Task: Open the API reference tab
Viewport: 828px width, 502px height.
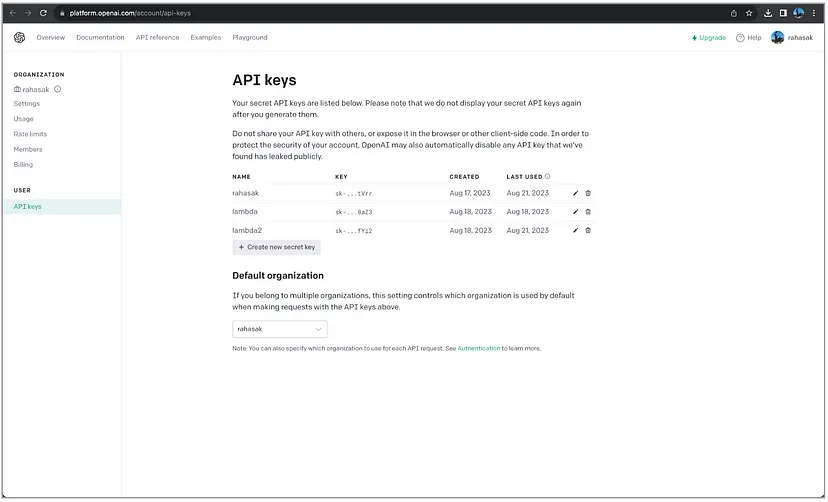Action: tap(157, 37)
